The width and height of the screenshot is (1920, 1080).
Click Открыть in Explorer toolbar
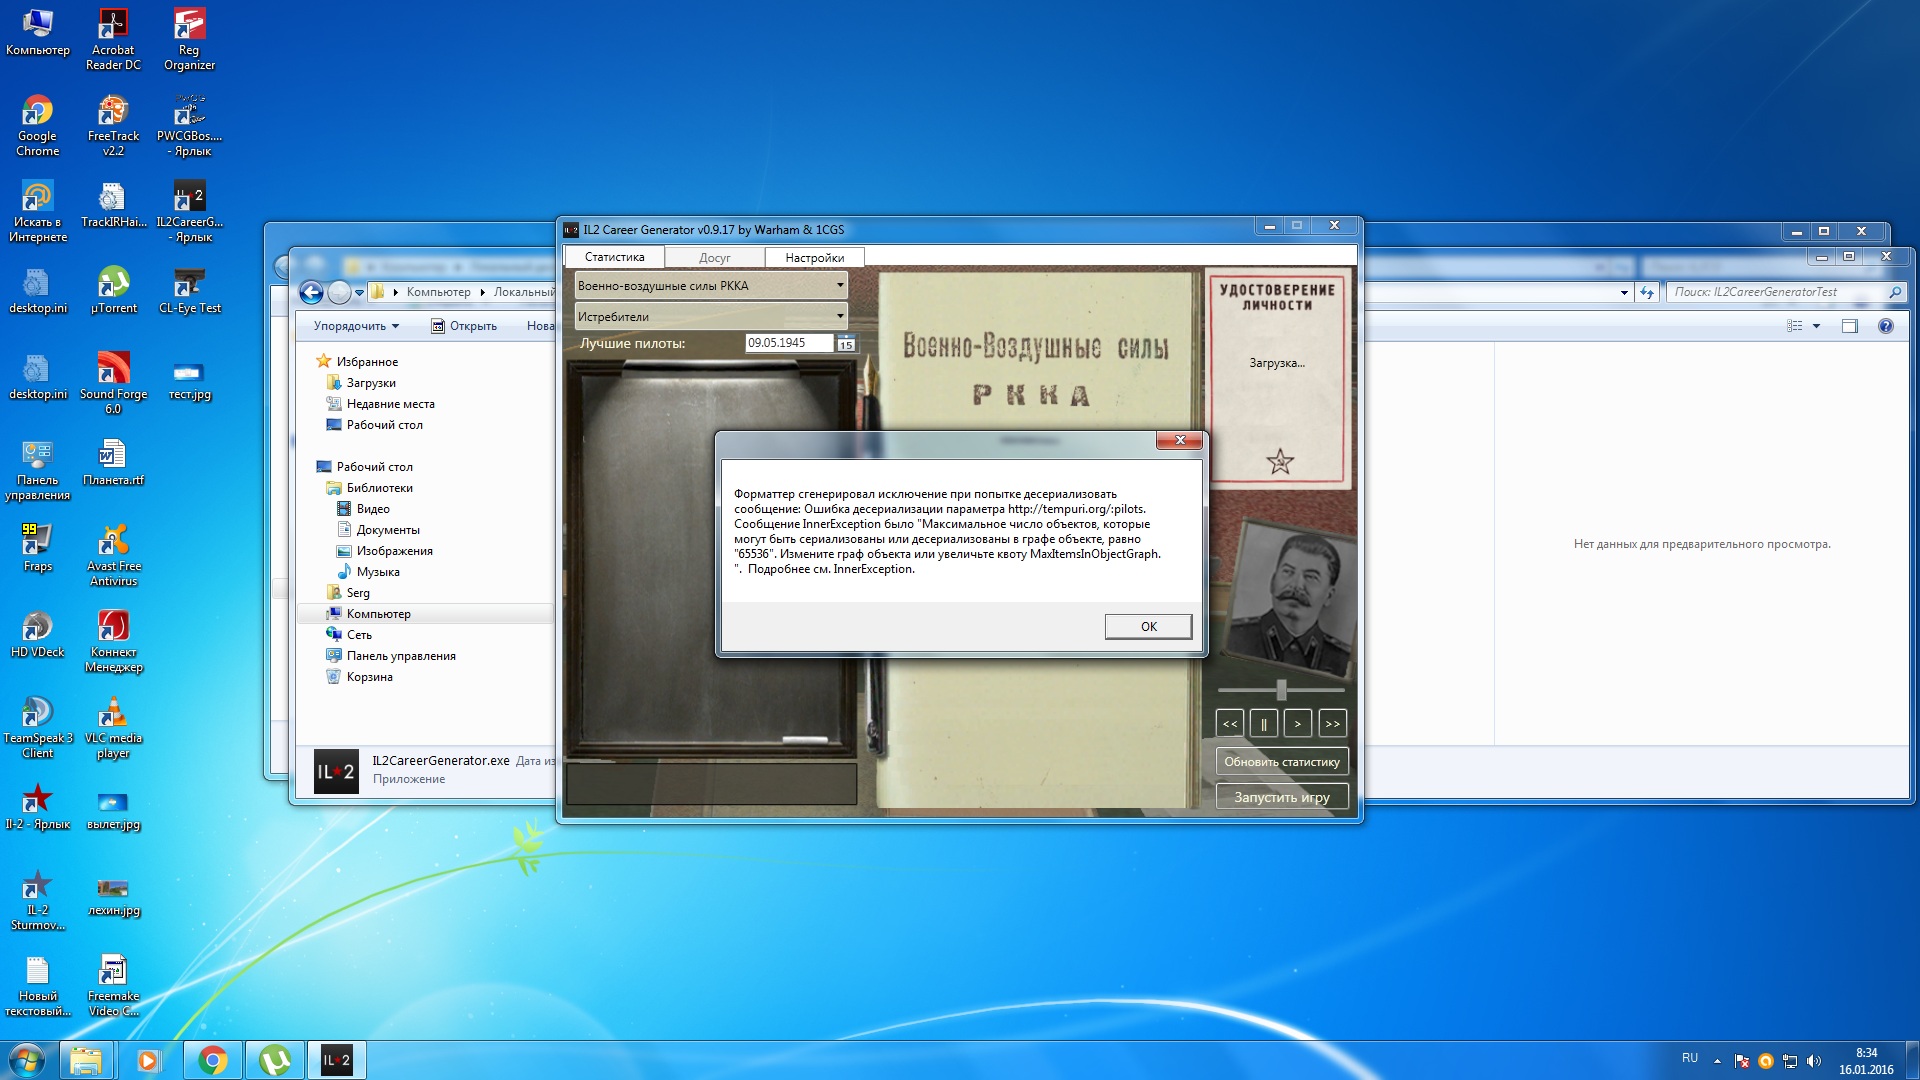464,326
